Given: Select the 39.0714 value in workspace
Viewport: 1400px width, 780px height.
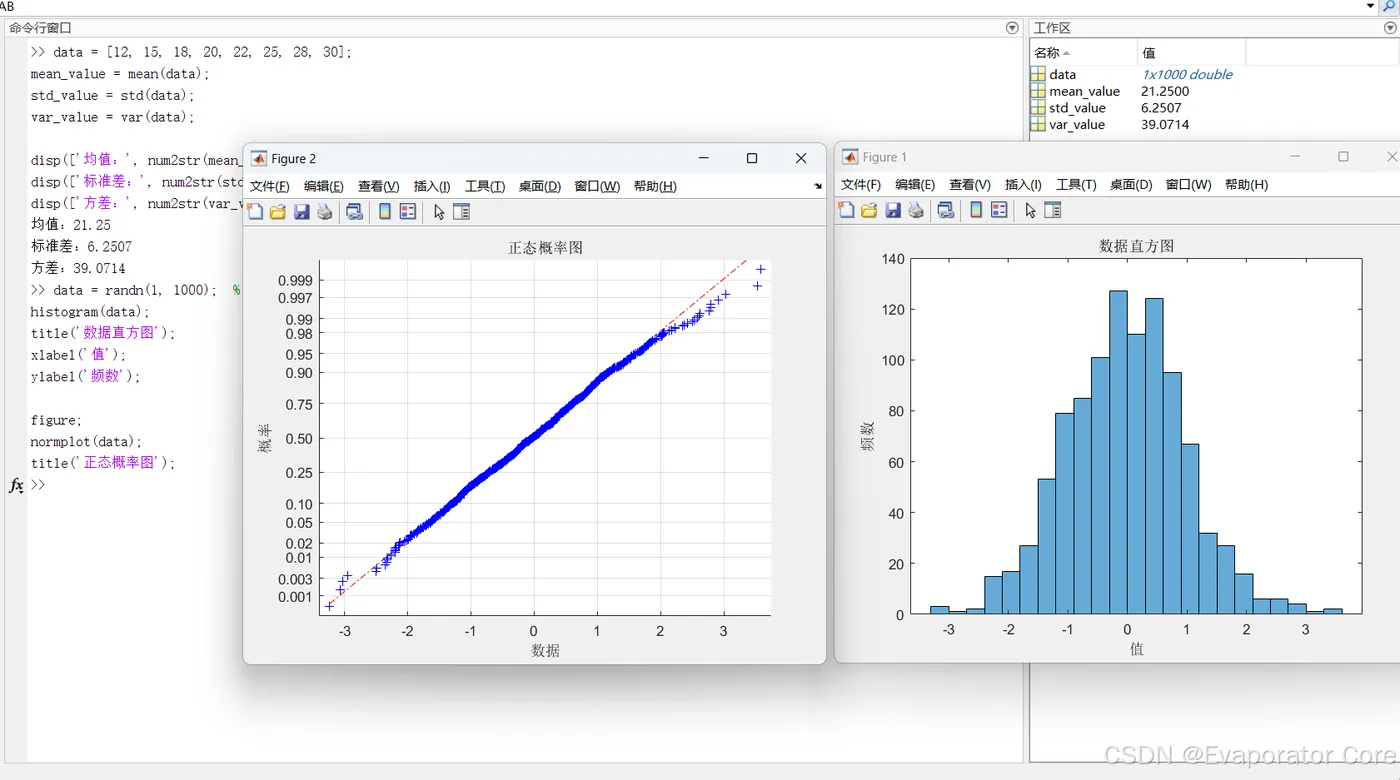Looking at the screenshot, I should coord(1165,125).
